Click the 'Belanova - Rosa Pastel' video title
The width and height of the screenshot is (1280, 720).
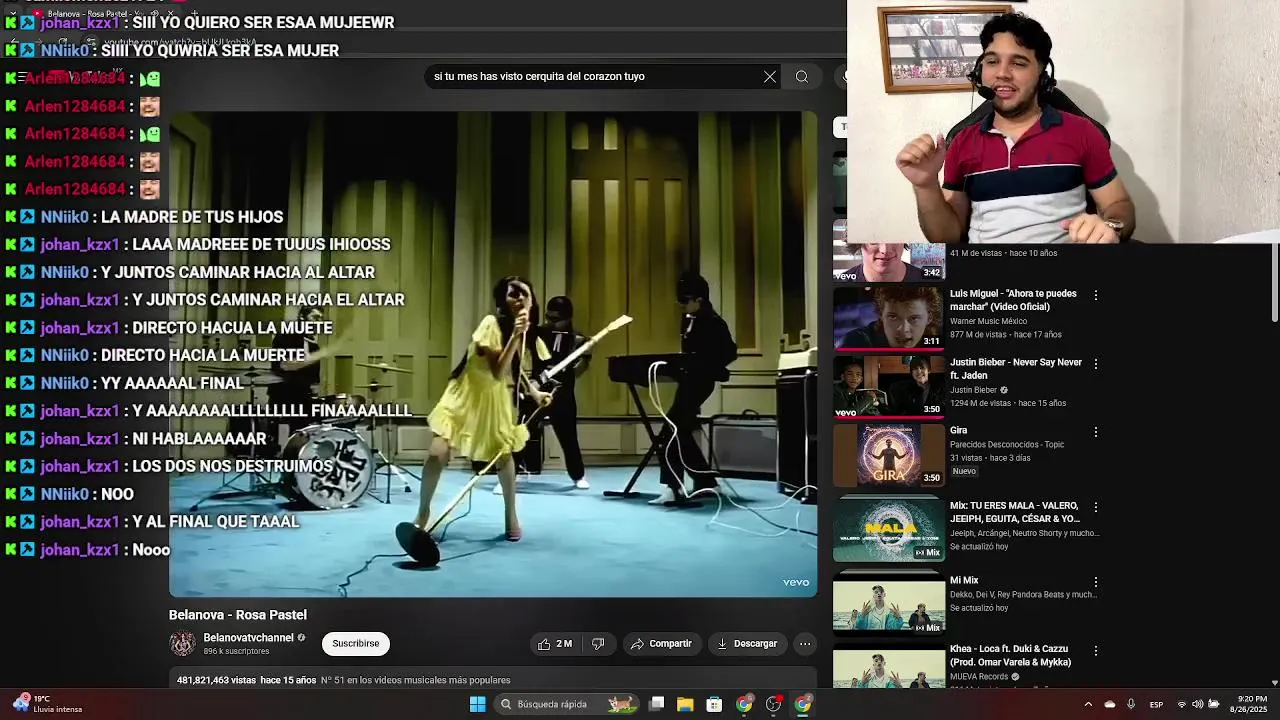point(238,615)
